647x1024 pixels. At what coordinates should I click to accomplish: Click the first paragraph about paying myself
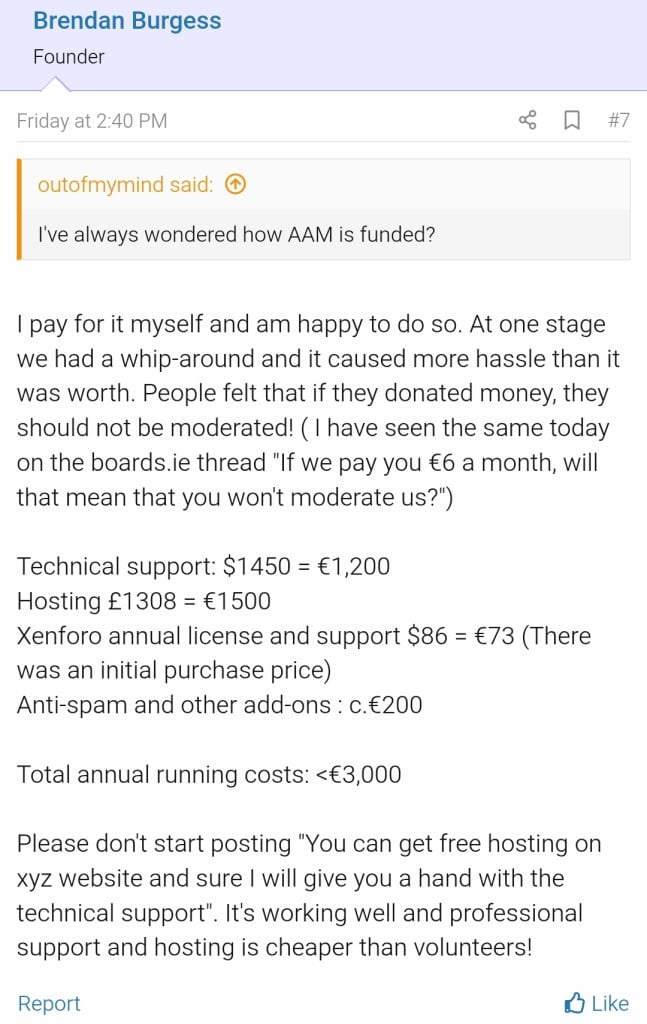pyautogui.click(x=318, y=411)
